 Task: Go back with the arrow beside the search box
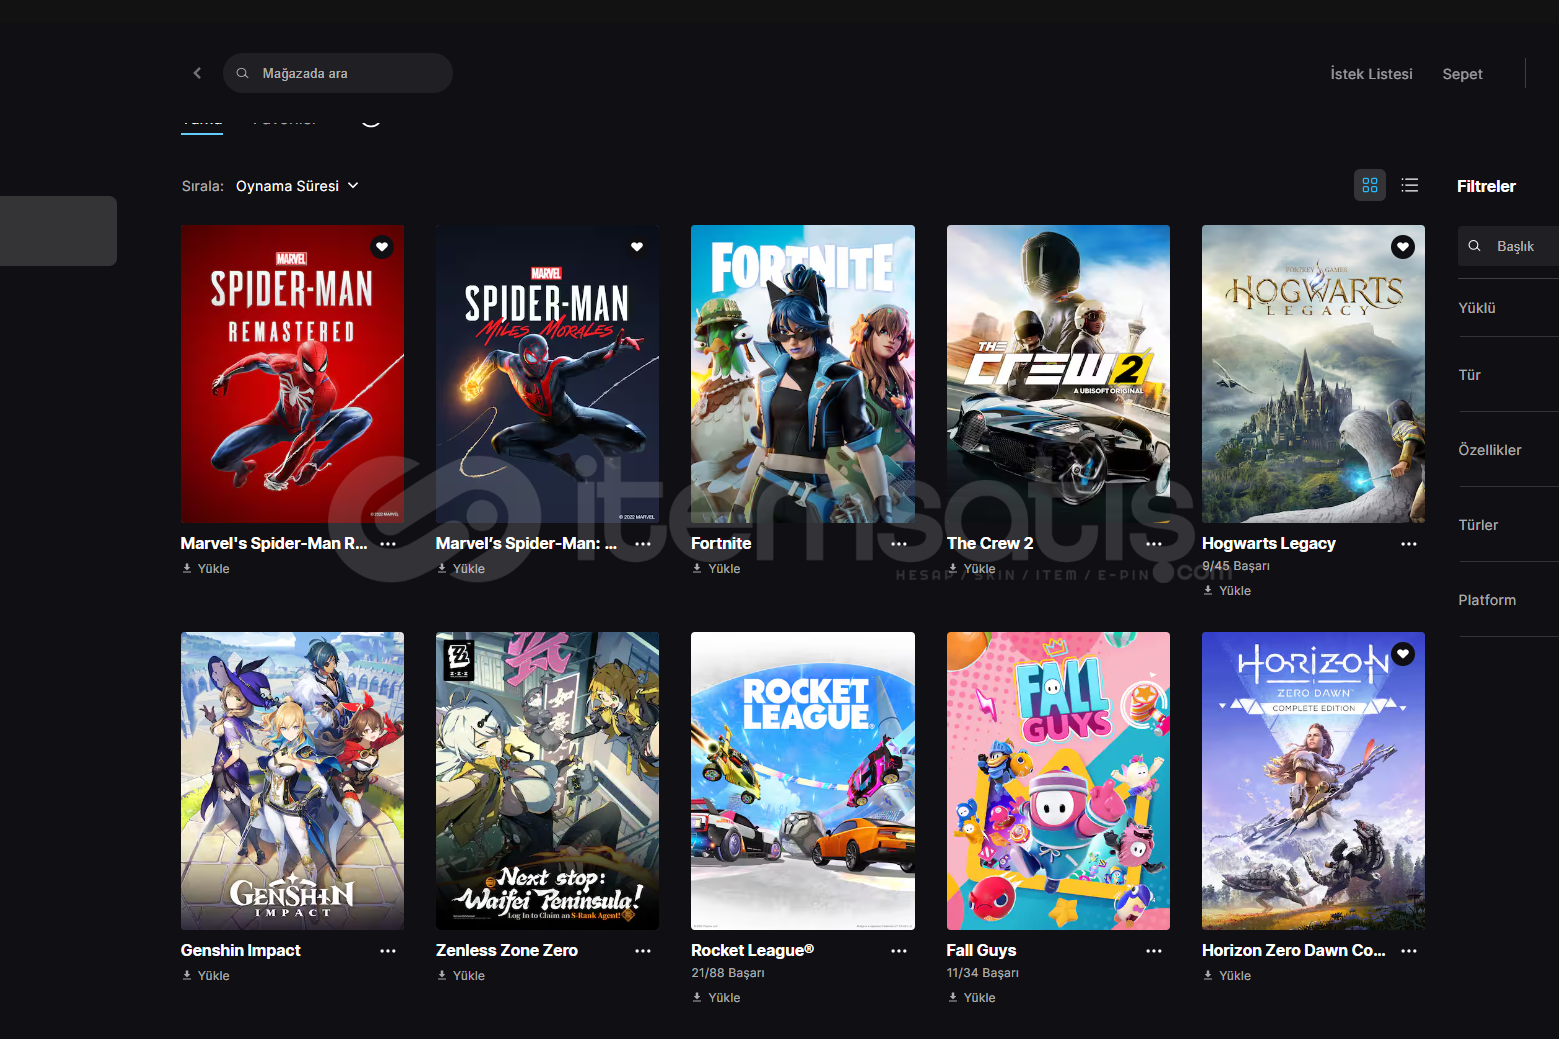click(197, 73)
